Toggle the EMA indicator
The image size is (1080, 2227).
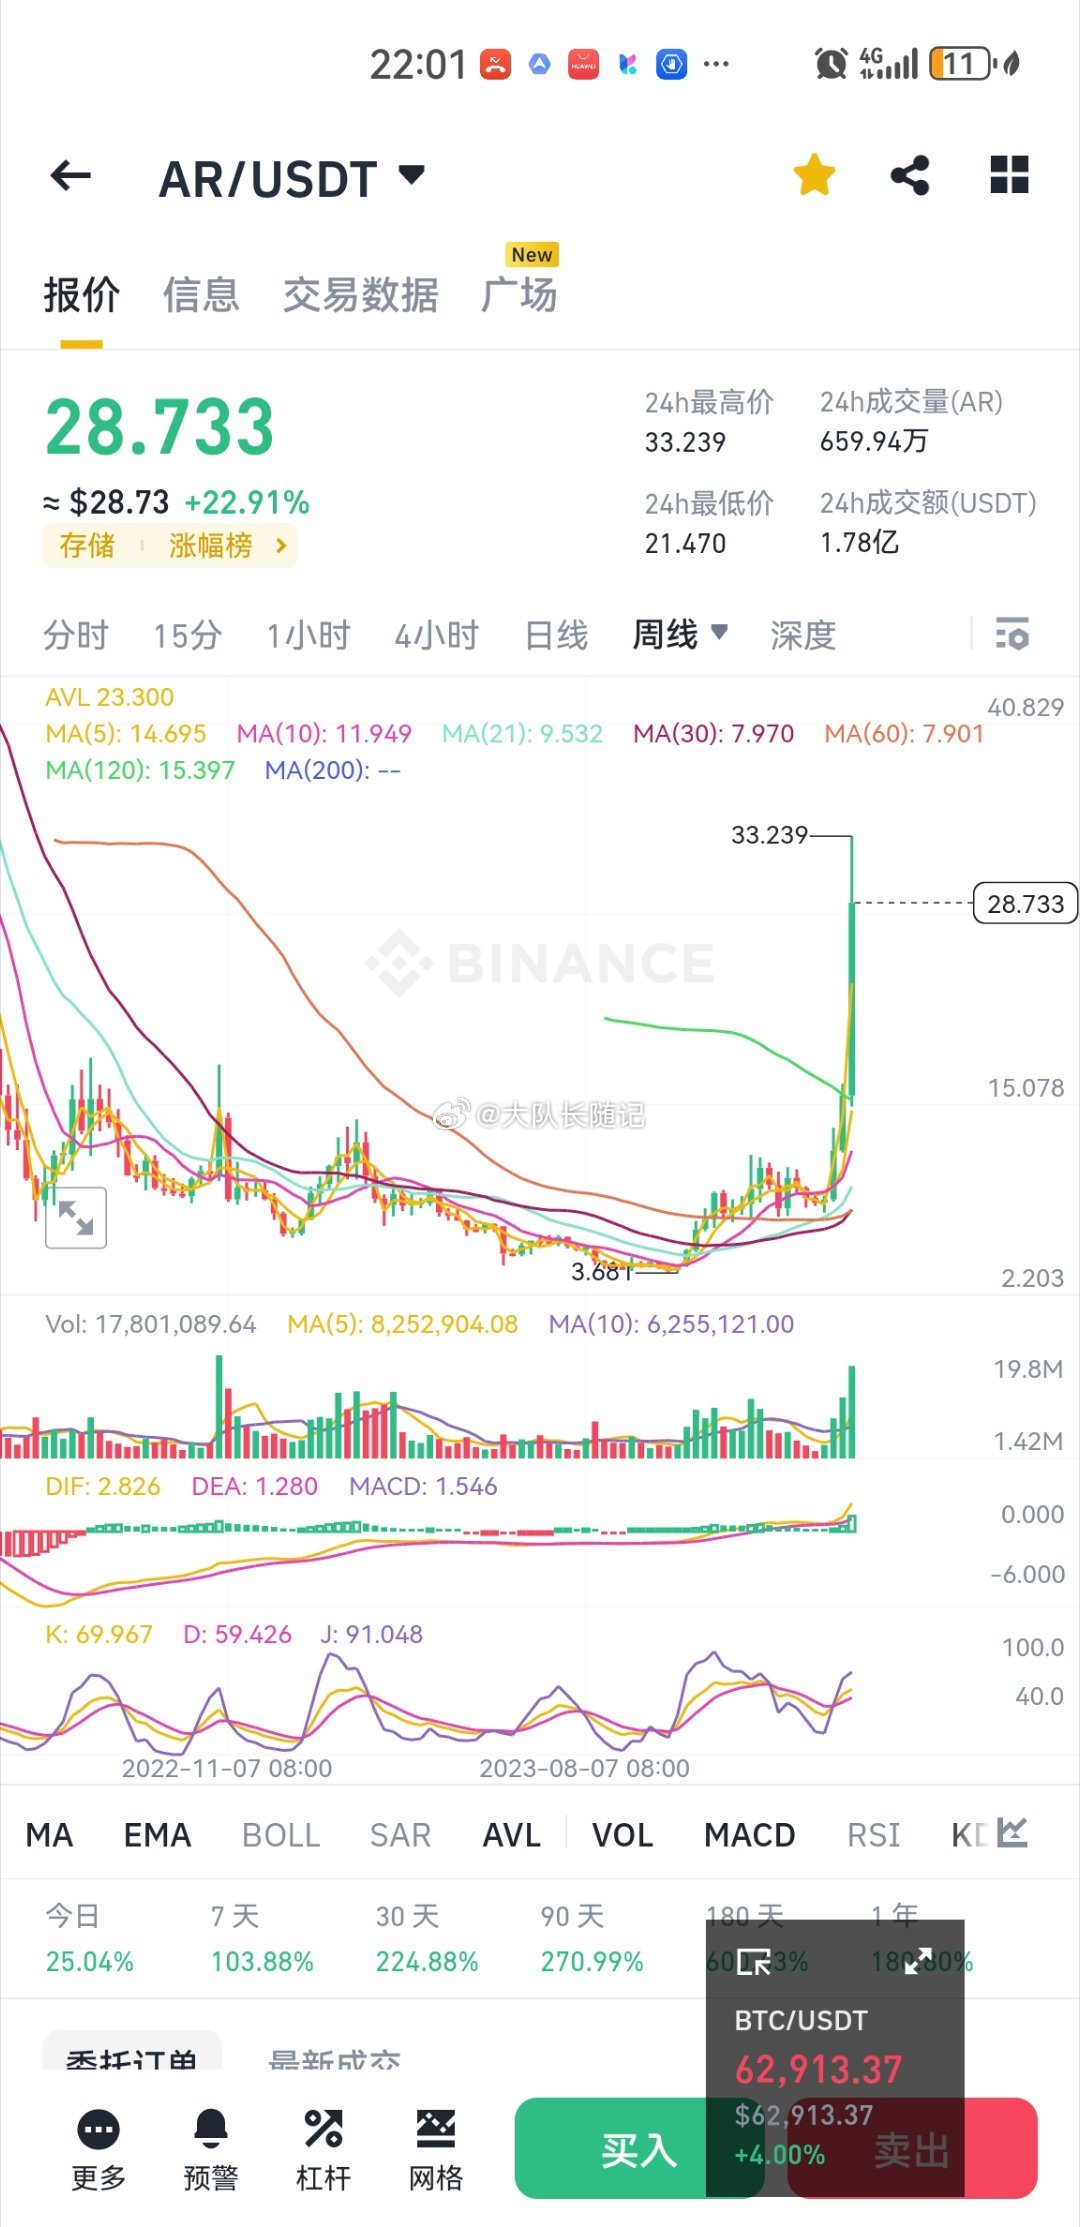click(157, 1835)
